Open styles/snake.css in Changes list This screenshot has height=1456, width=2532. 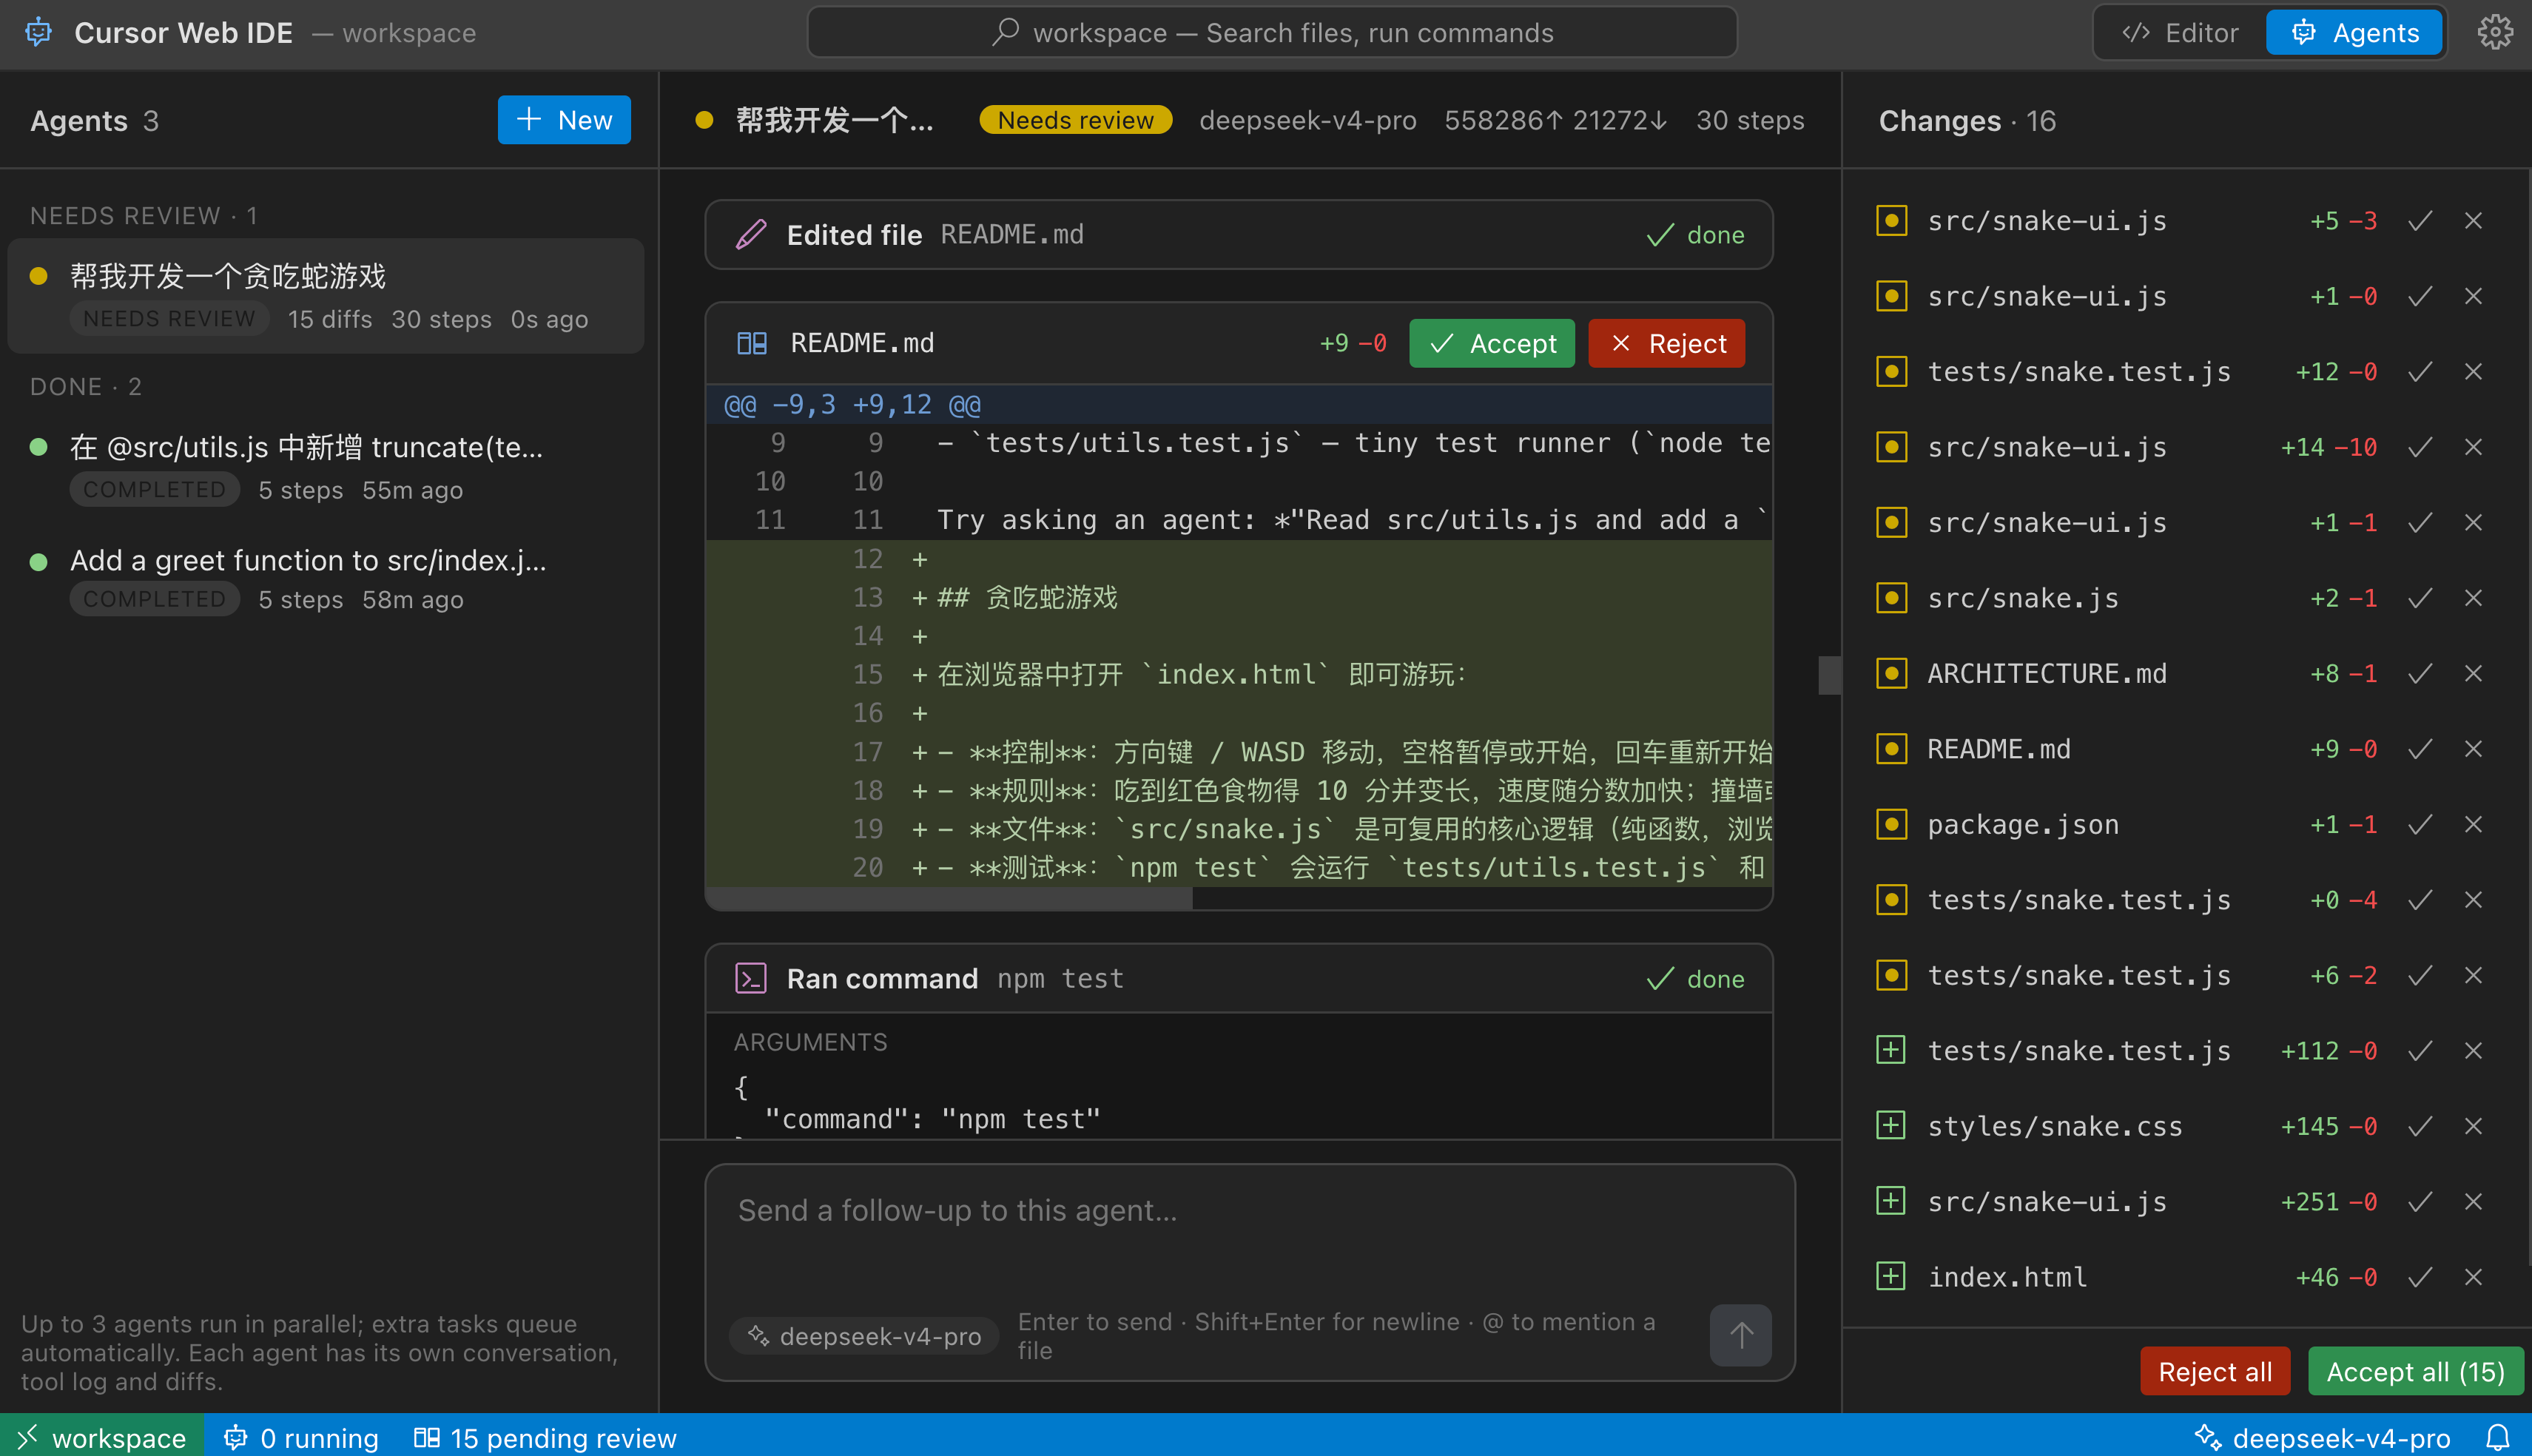[2055, 1126]
